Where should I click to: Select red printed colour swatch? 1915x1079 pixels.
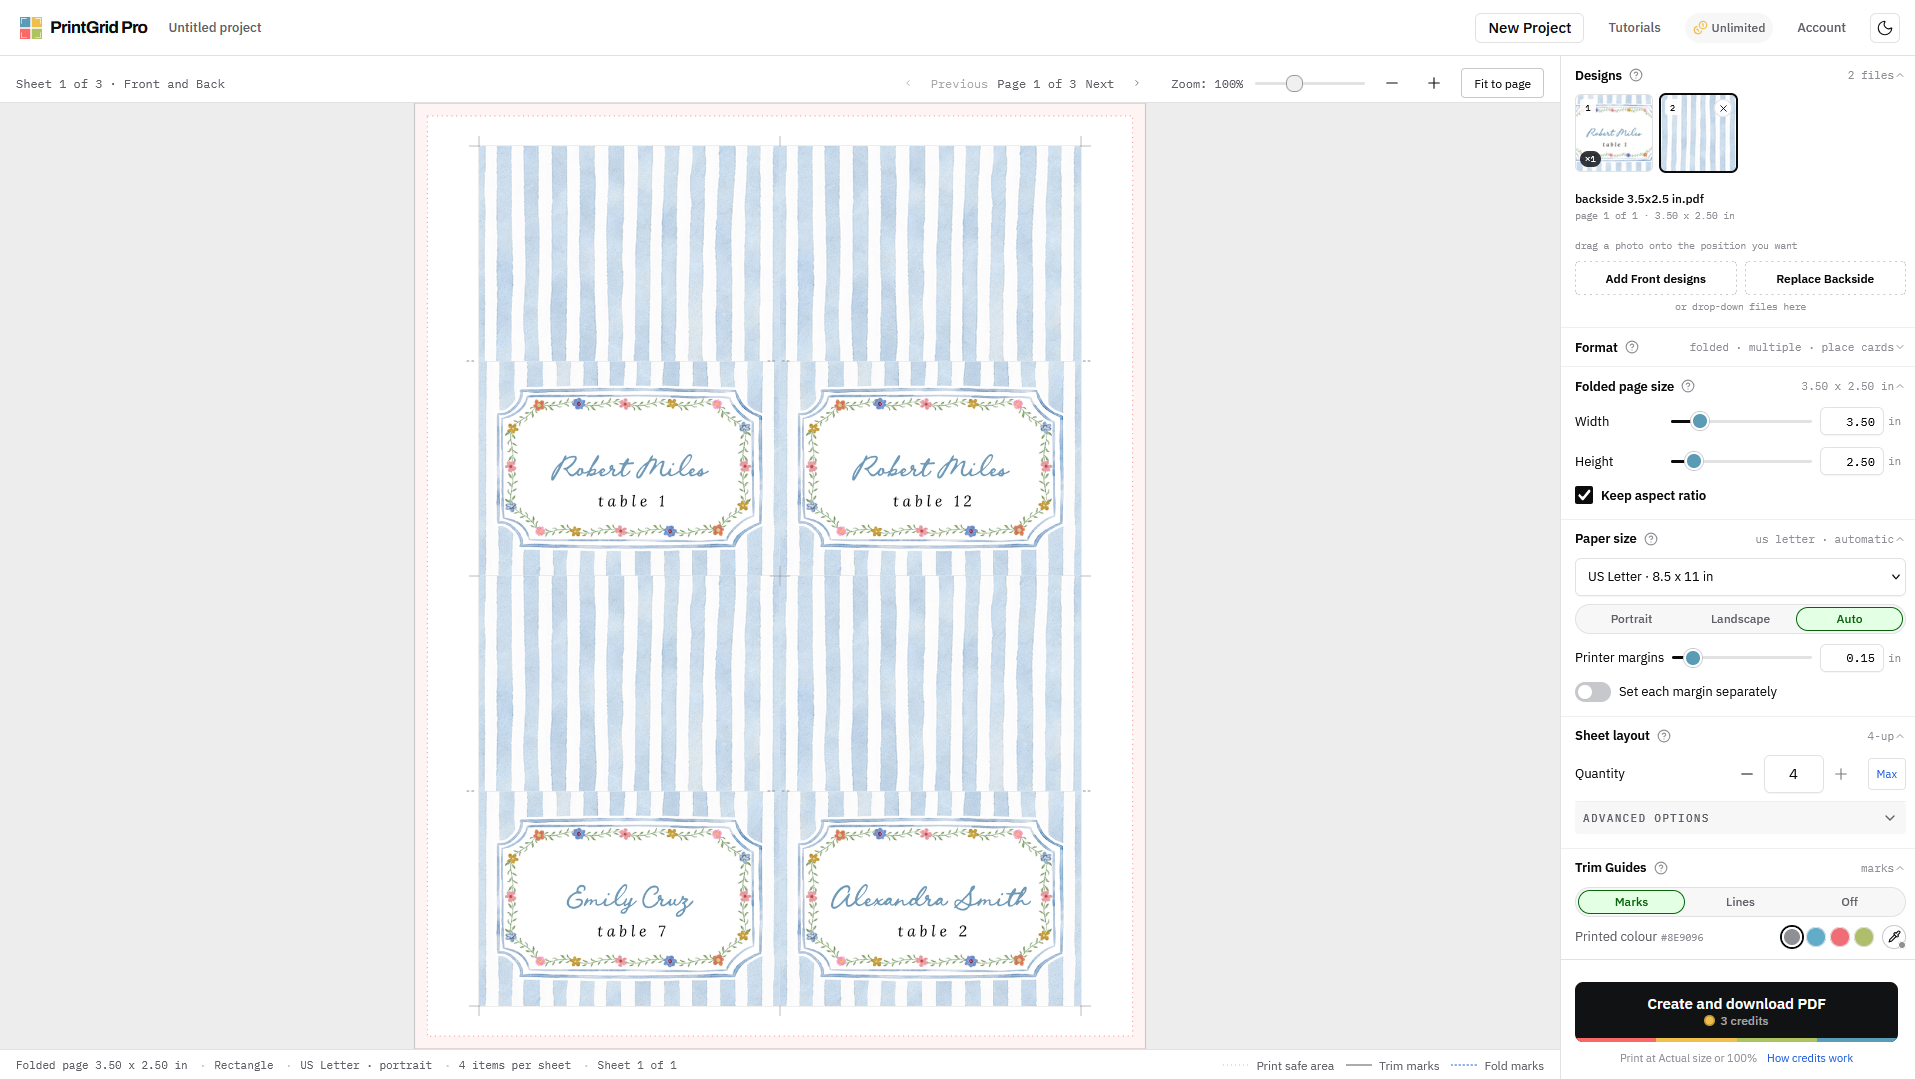pyautogui.click(x=1840, y=937)
